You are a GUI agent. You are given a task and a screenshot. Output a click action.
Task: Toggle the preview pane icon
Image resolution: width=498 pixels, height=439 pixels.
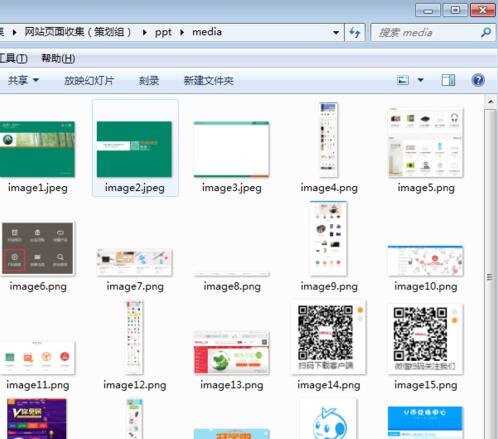pos(448,80)
